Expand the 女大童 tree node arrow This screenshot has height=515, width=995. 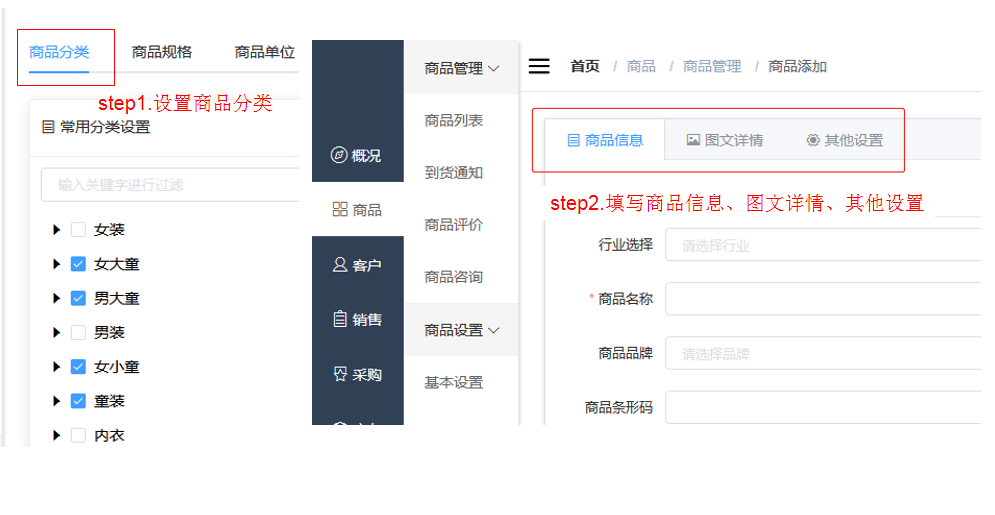tap(56, 264)
